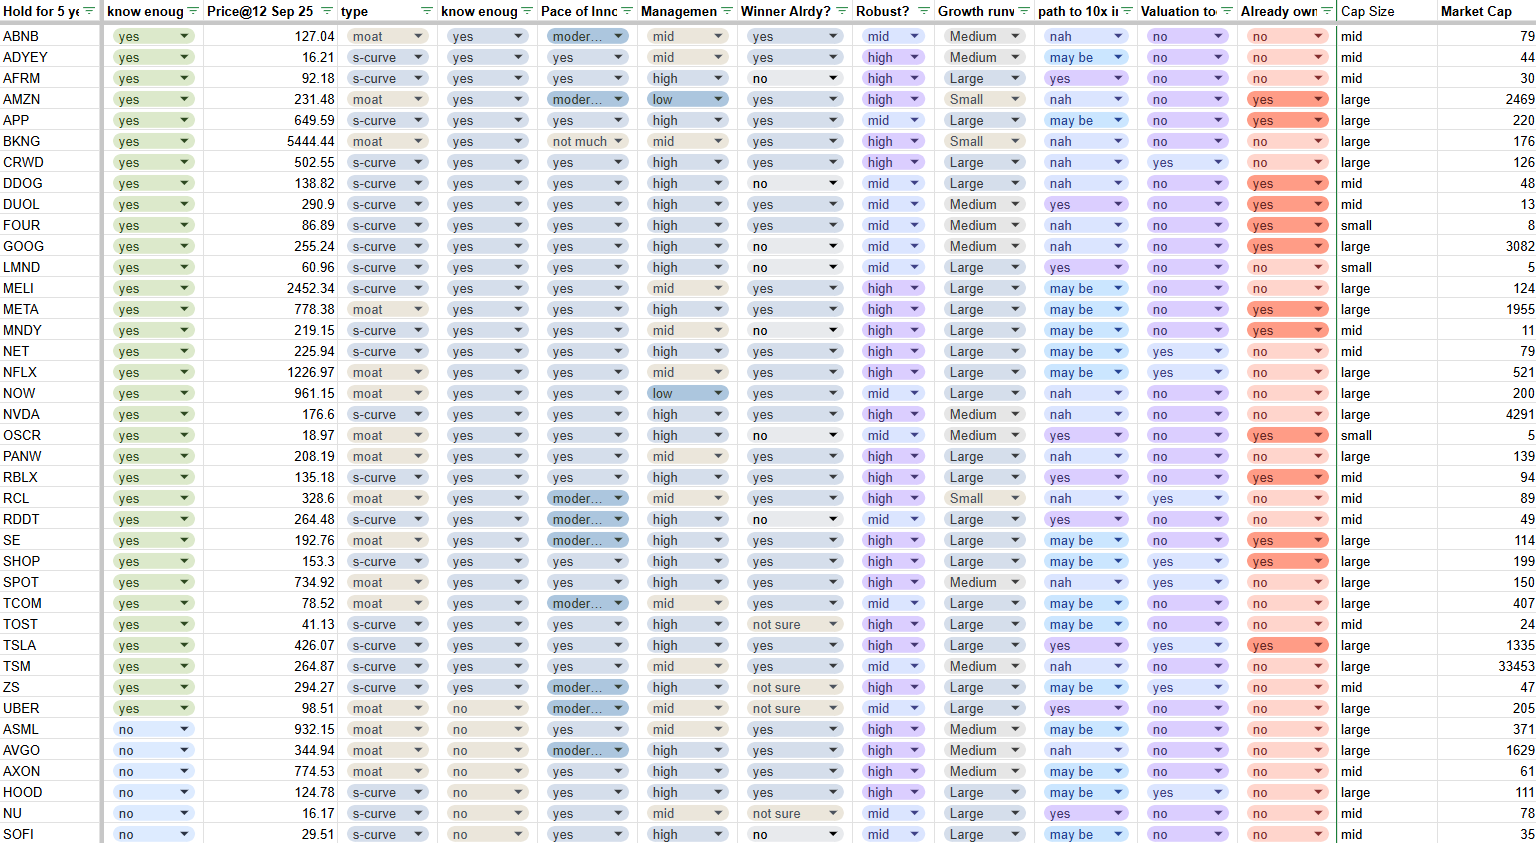
Task: Expand CRWD Valuation dropdown showing yes
Action: 1218,162
